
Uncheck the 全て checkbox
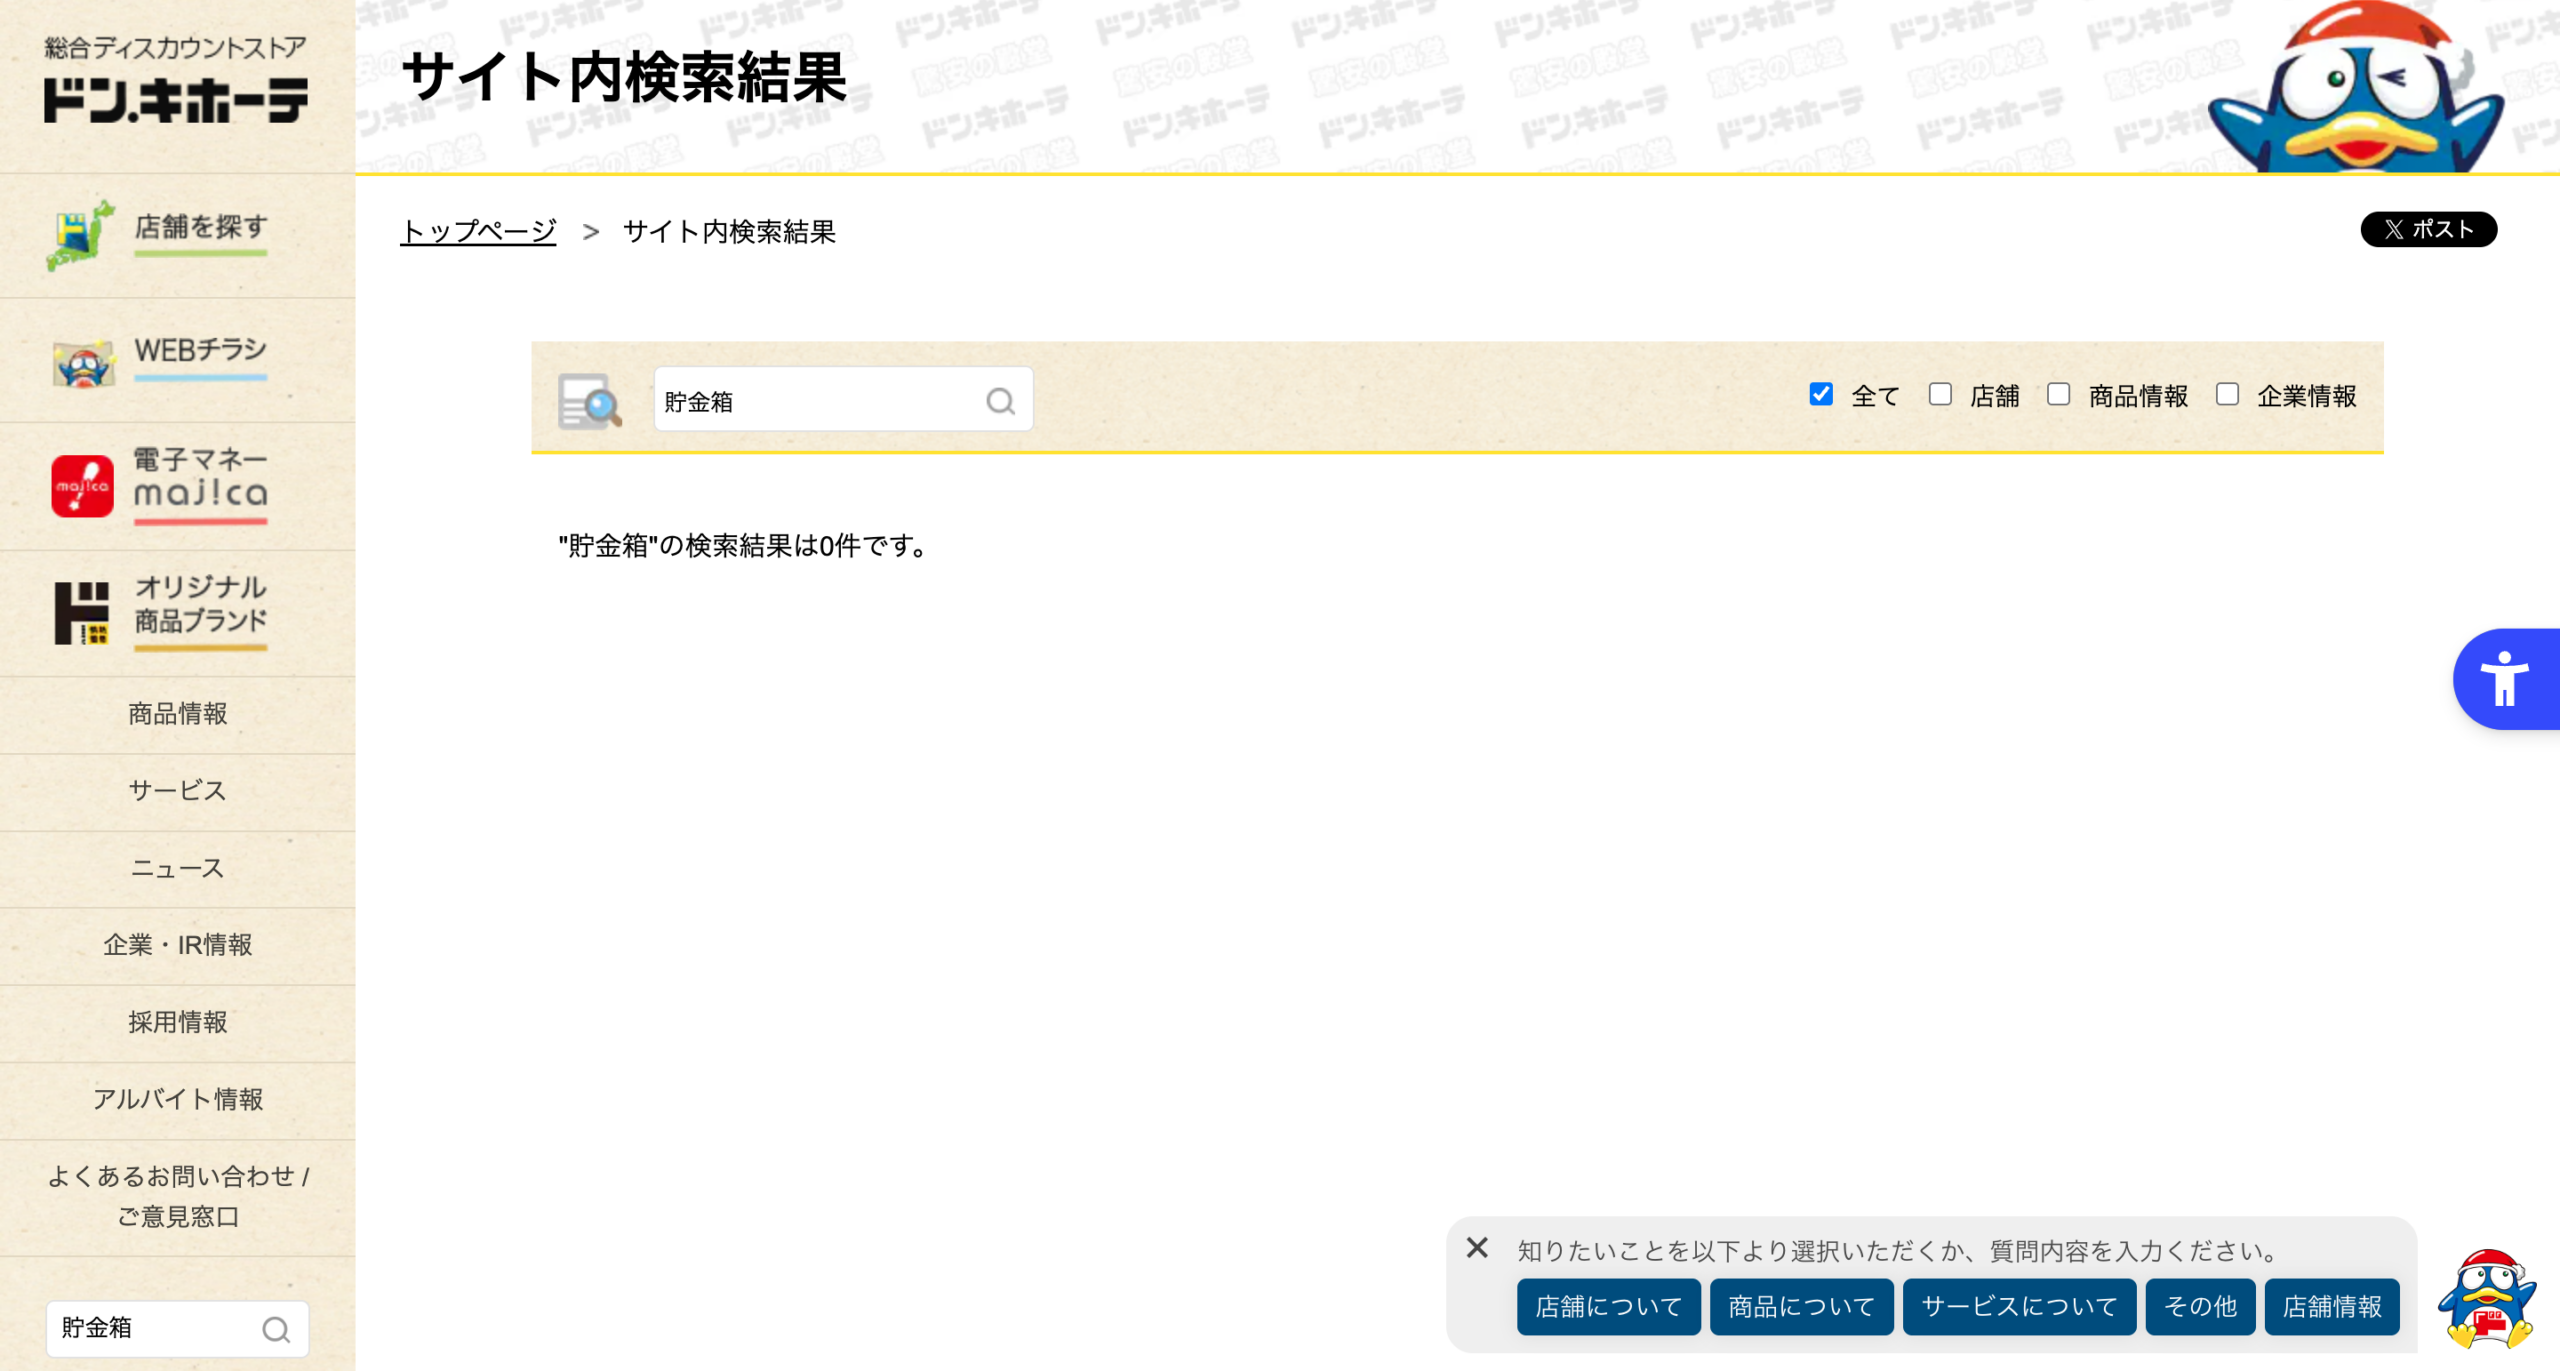(1821, 394)
